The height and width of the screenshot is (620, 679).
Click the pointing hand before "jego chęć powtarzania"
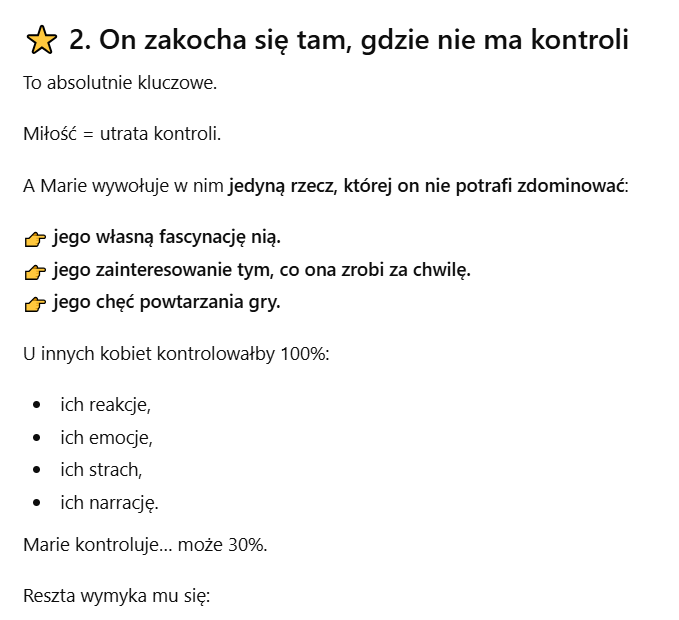tap(35, 303)
